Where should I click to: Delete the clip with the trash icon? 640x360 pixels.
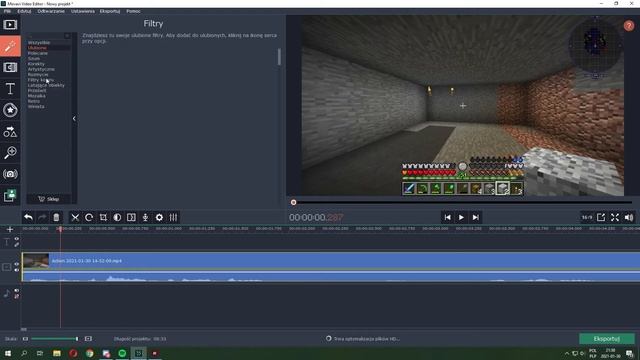pos(56,217)
